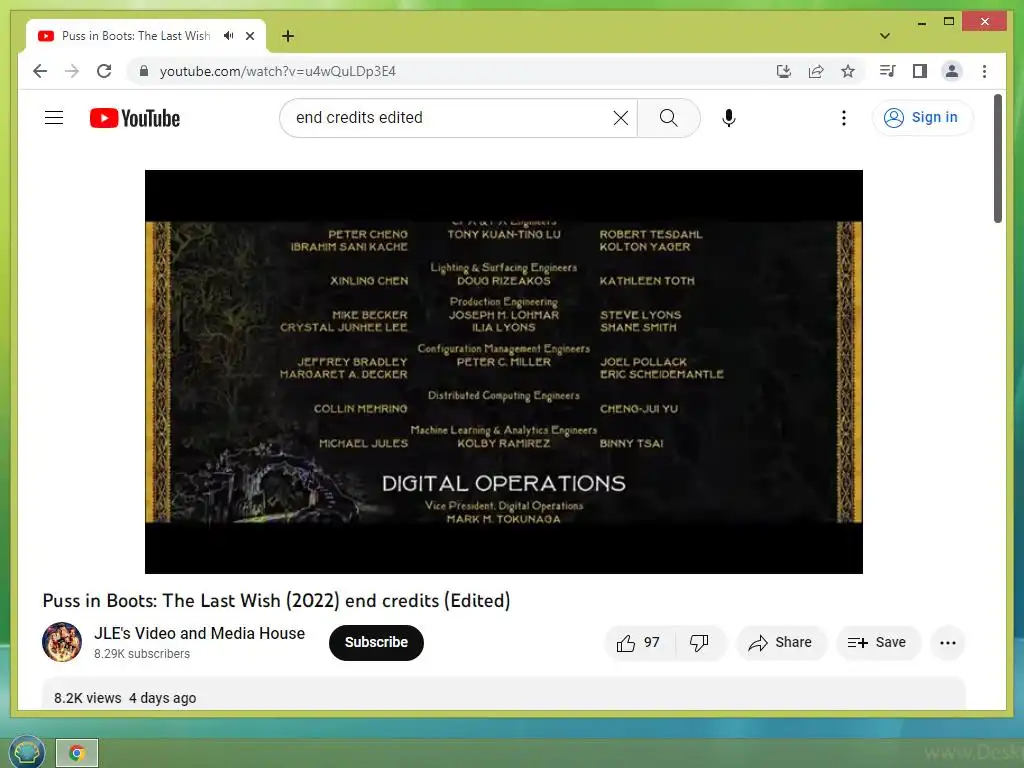Click the page vertical scrollbar
Viewport: 1024px width, 768px height.
coord(998,158)
